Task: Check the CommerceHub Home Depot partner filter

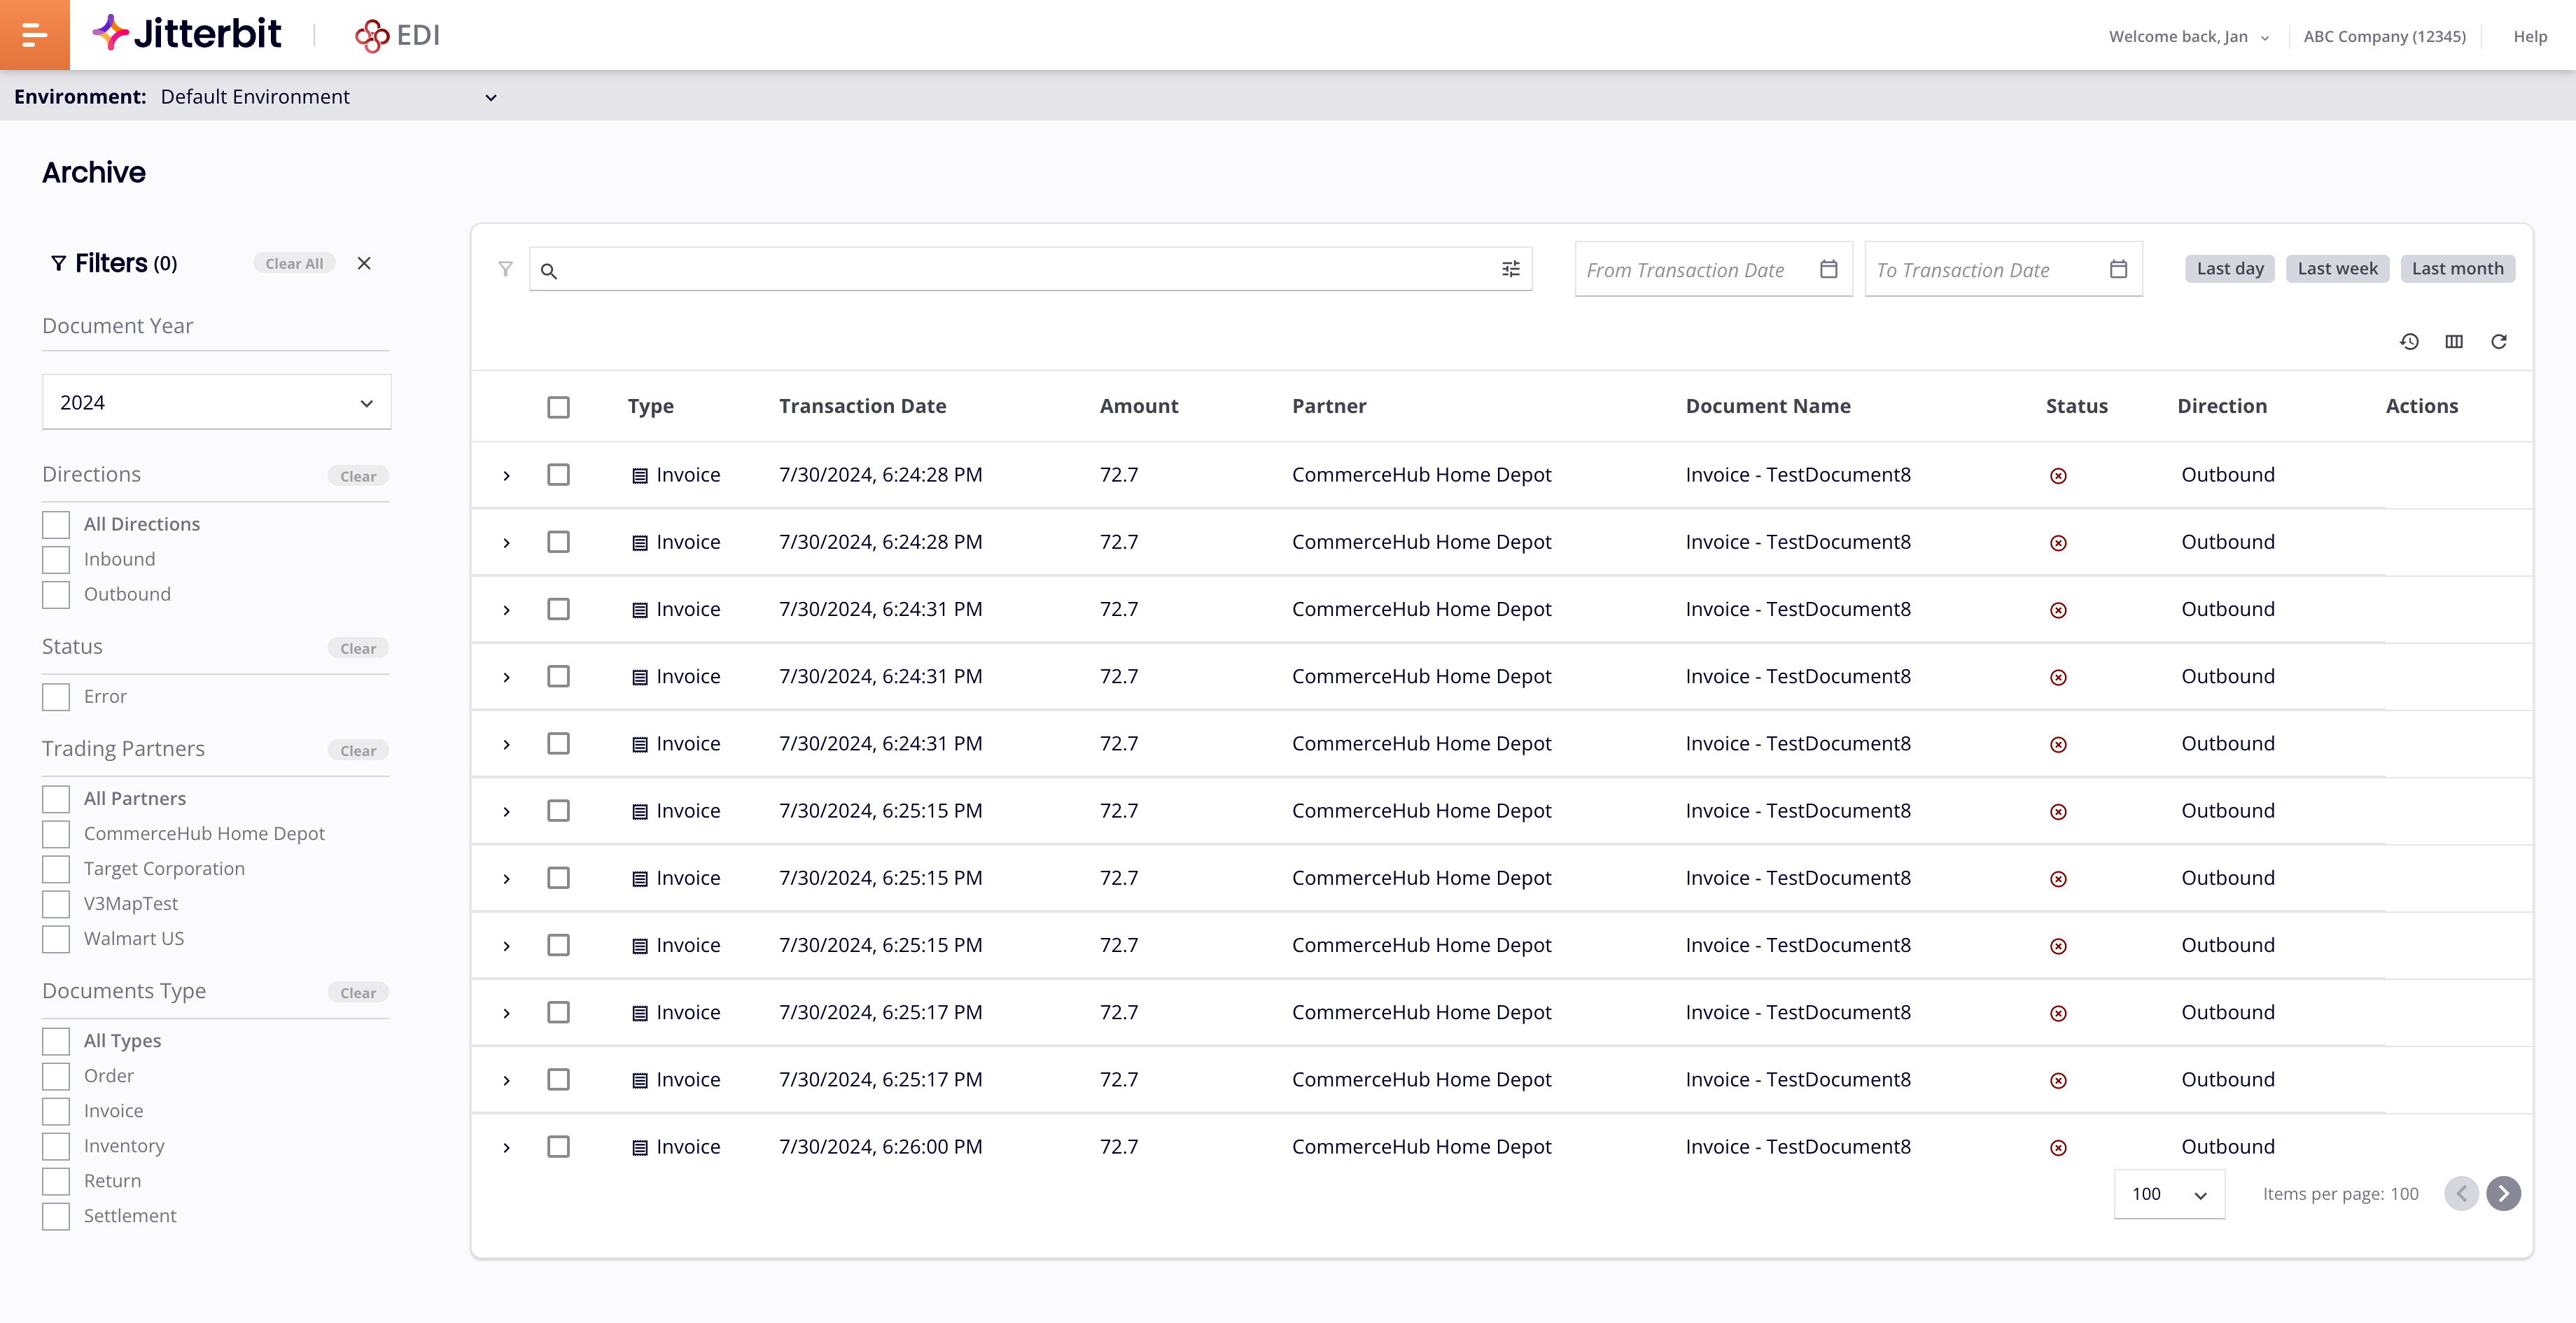Action: [56, 834]
